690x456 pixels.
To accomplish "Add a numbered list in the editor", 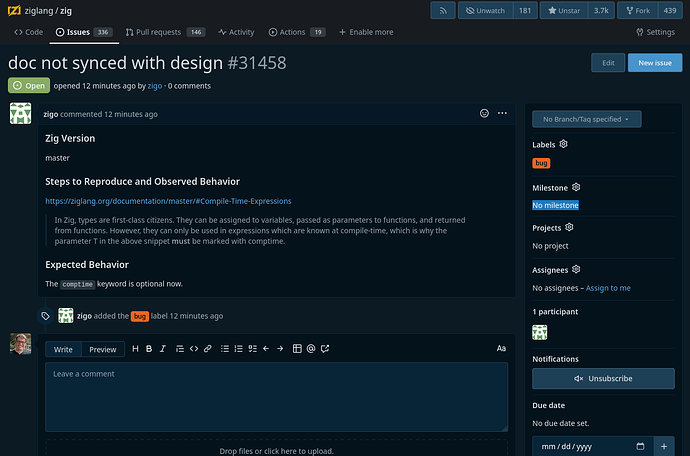I will pyautogui.click(x=239, y=349).
